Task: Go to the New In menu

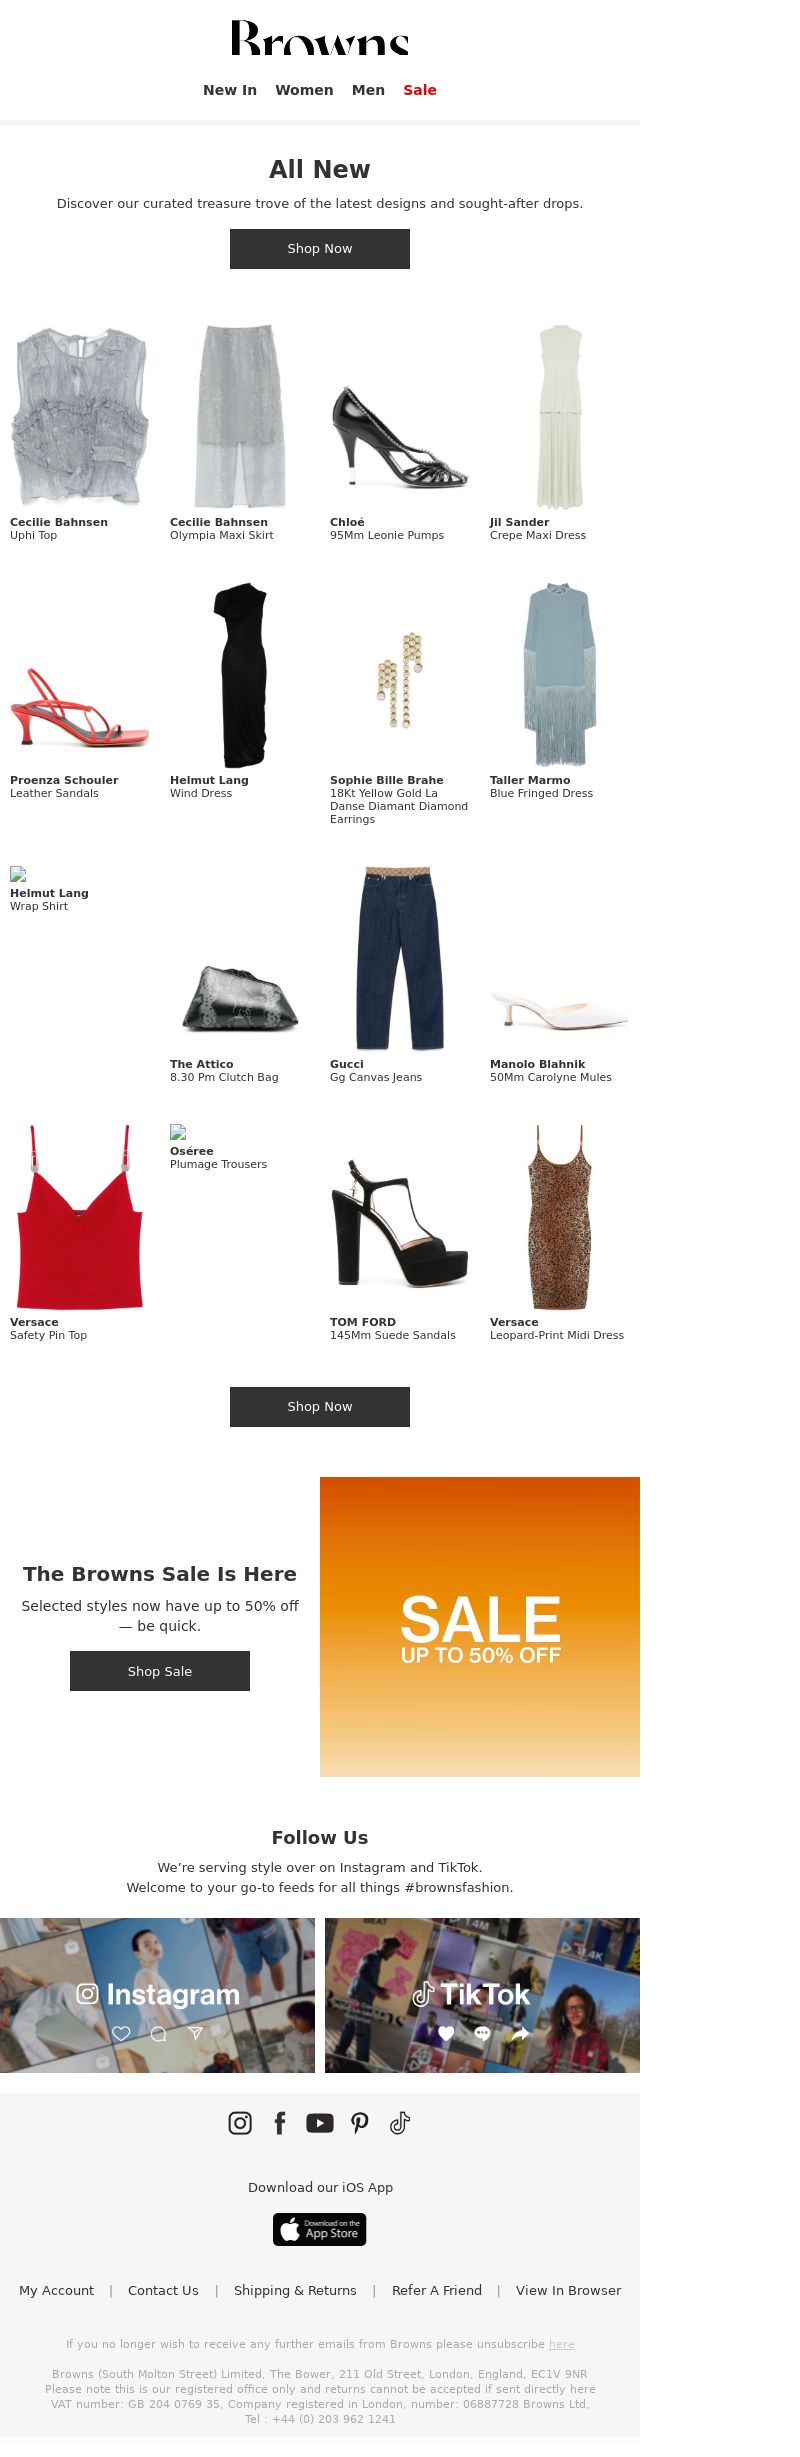Action: point(230,90)
